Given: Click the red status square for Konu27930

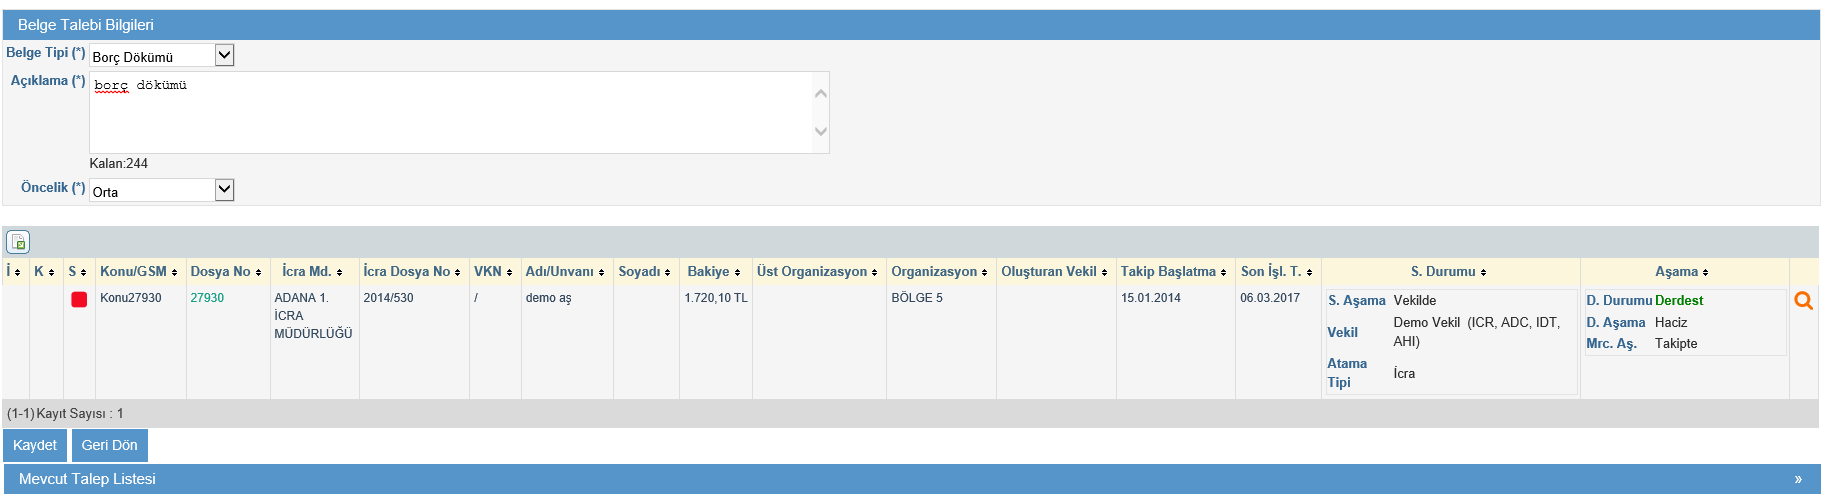Looking at the screenshot, I should coord(79,299).
